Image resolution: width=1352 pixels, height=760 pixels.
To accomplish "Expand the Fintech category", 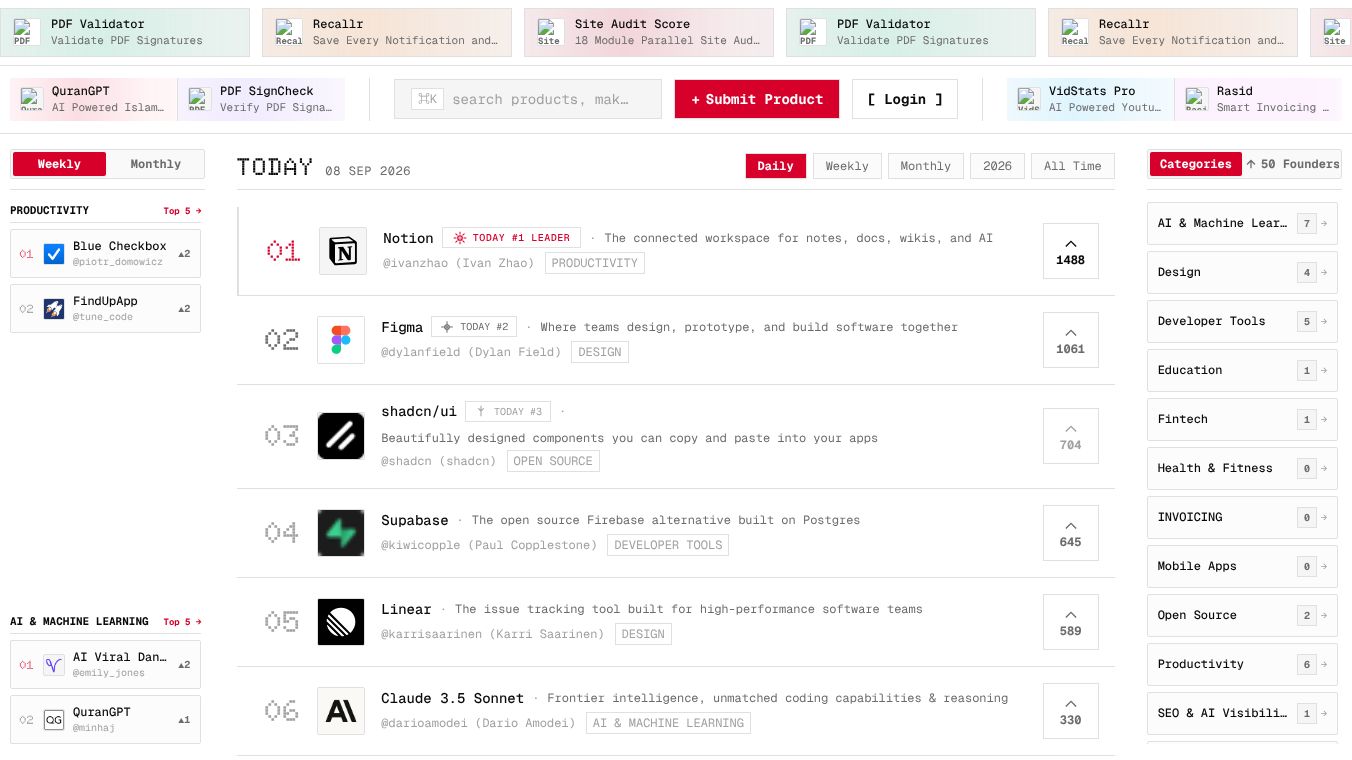I will (1242, 419).
